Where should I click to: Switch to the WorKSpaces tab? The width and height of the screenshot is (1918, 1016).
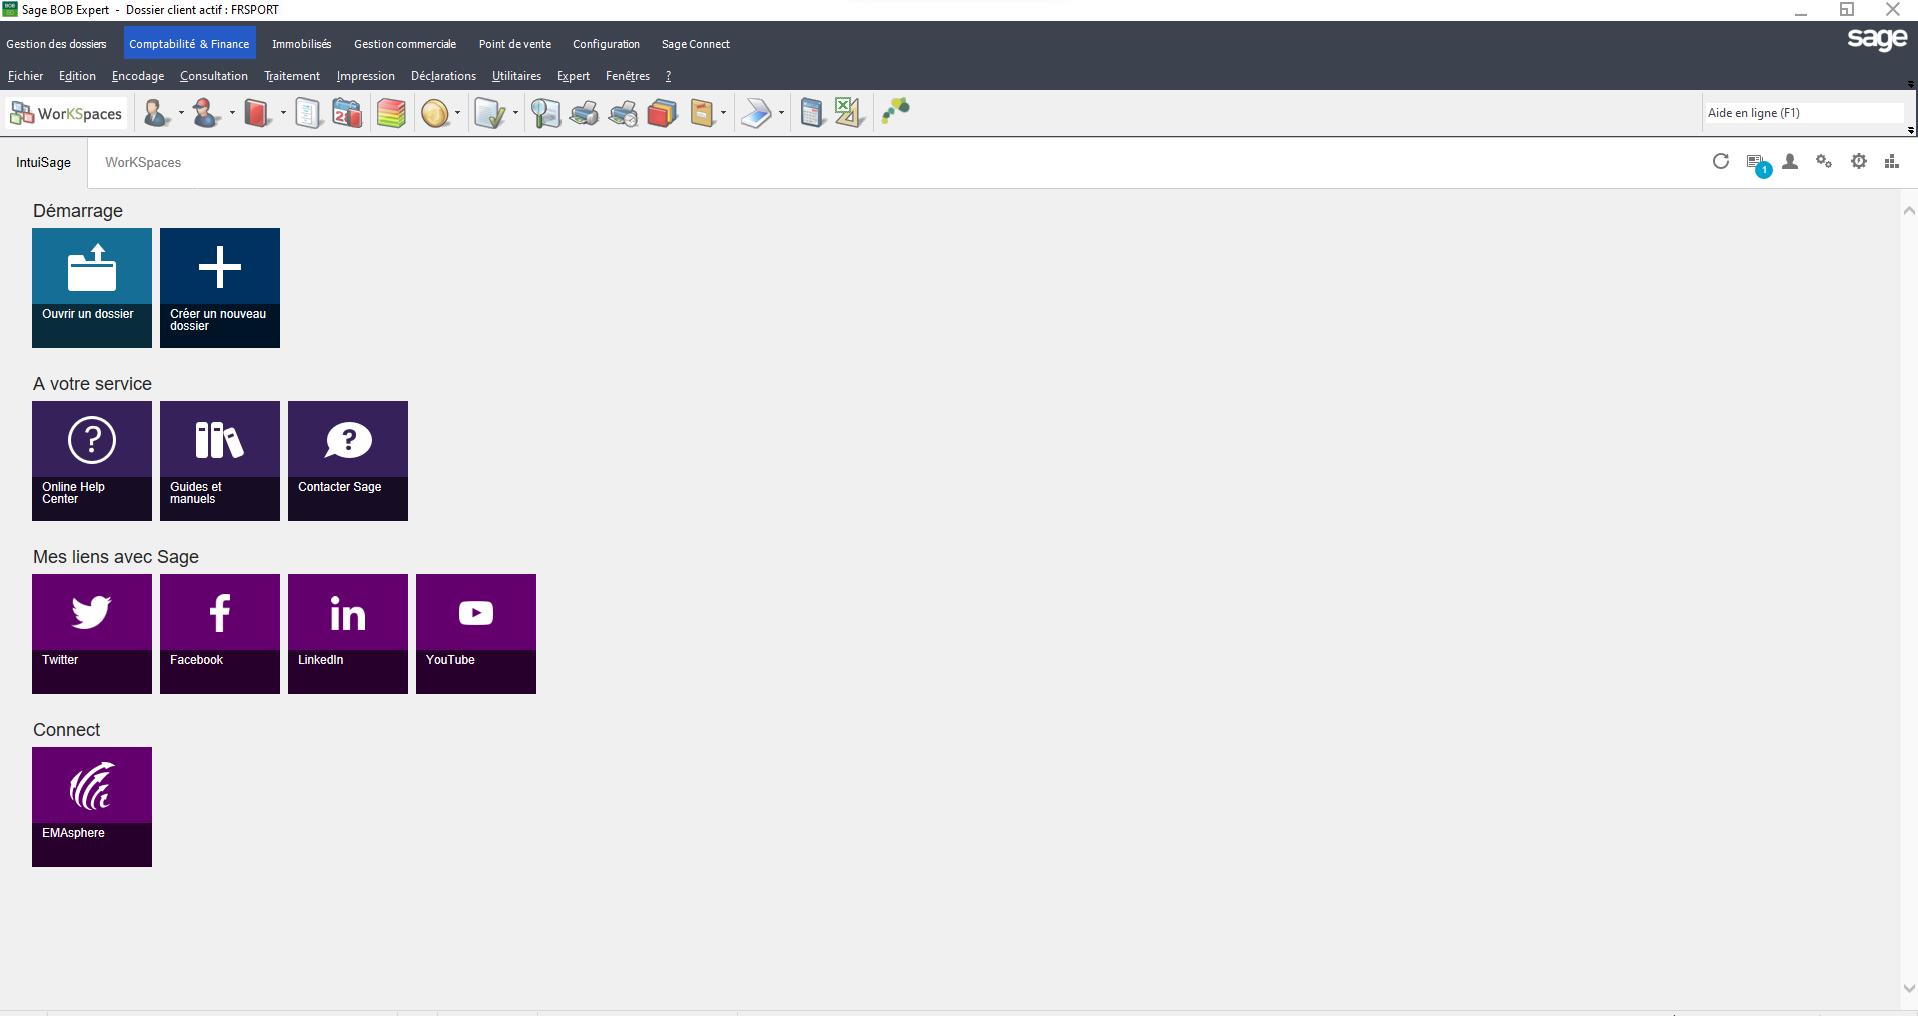point(143,163)
